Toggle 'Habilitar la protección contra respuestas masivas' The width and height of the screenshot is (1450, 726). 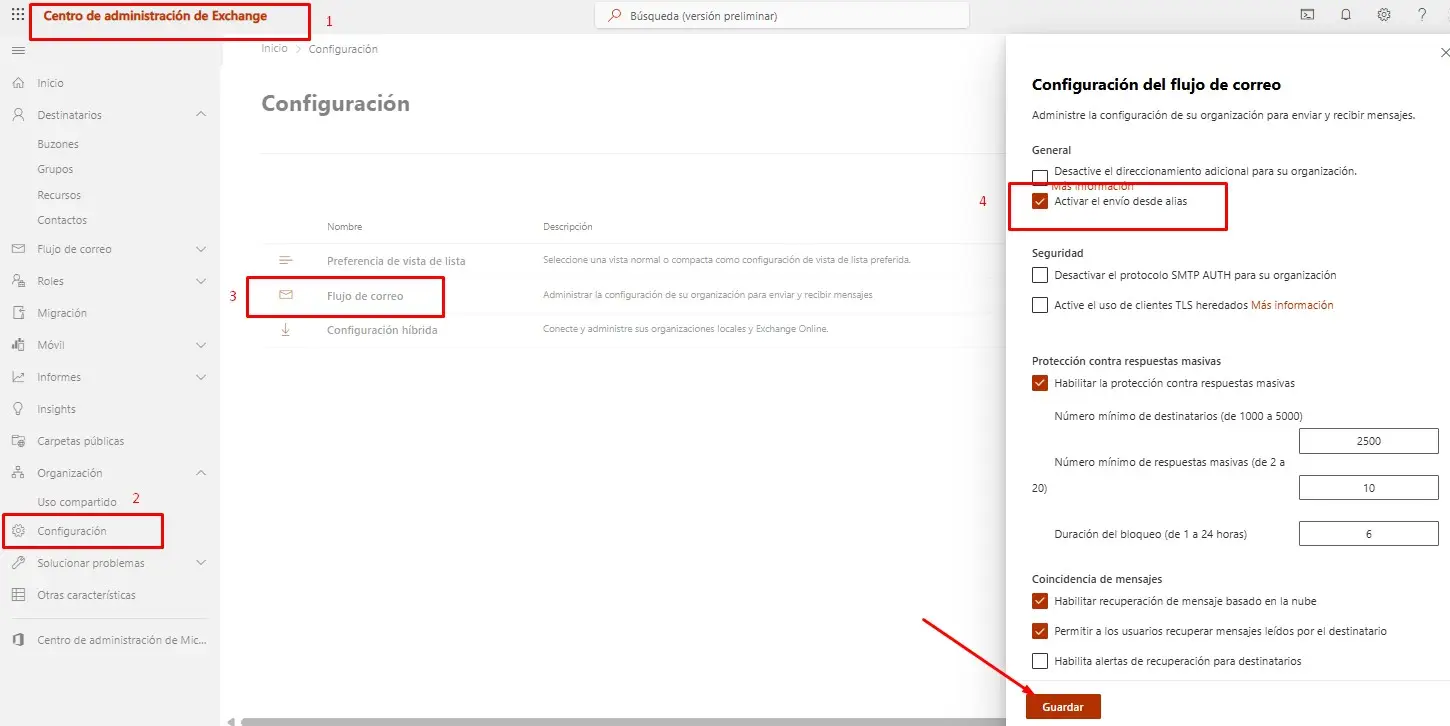tap(1040, 383)
